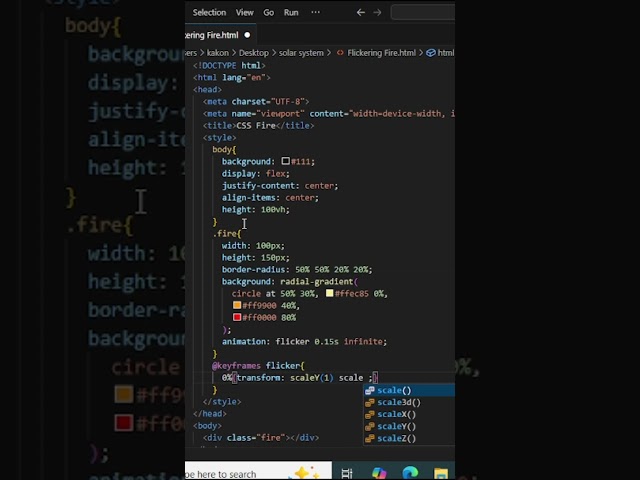
Task: Click the meta charset="UTF-8" line
Action: [256, 101]
